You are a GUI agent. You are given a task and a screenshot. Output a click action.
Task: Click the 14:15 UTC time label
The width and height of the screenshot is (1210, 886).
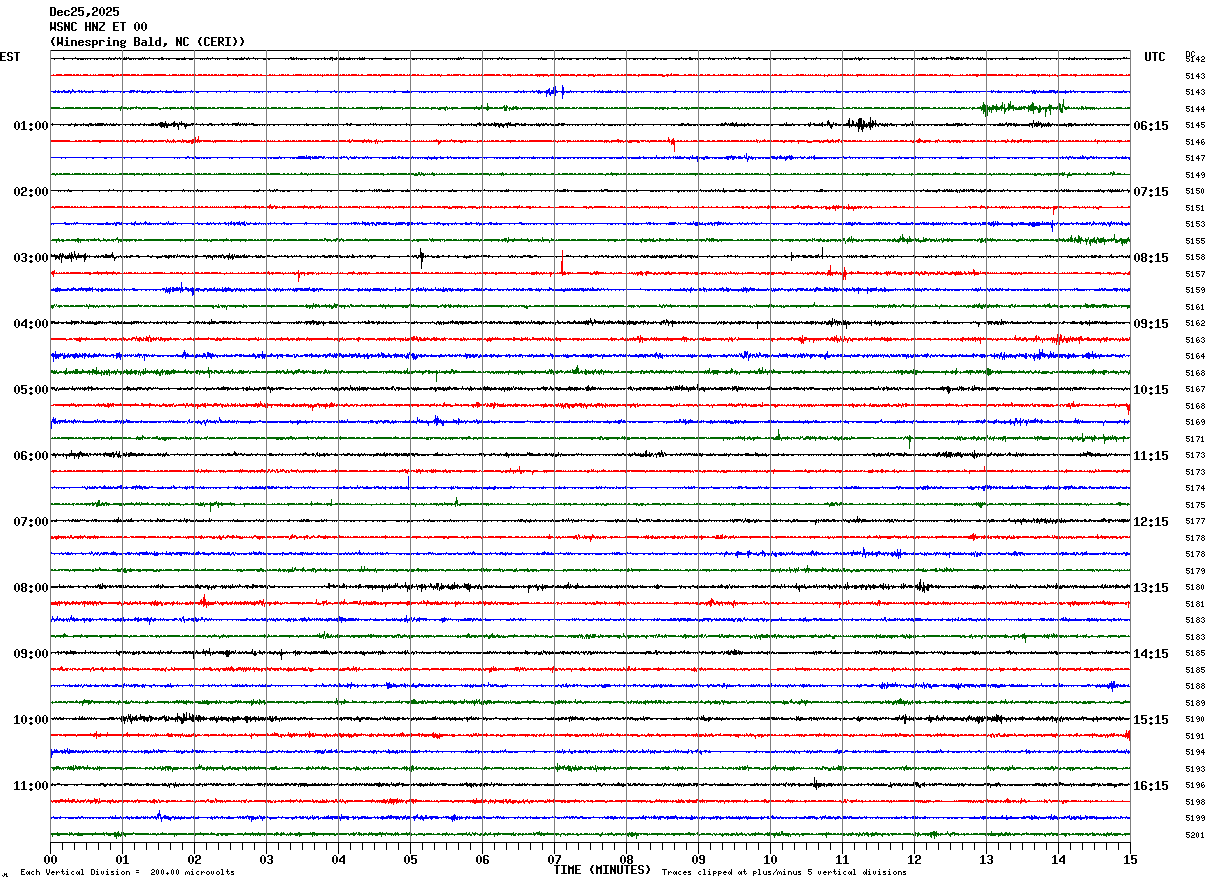(x=1151, y=654)
